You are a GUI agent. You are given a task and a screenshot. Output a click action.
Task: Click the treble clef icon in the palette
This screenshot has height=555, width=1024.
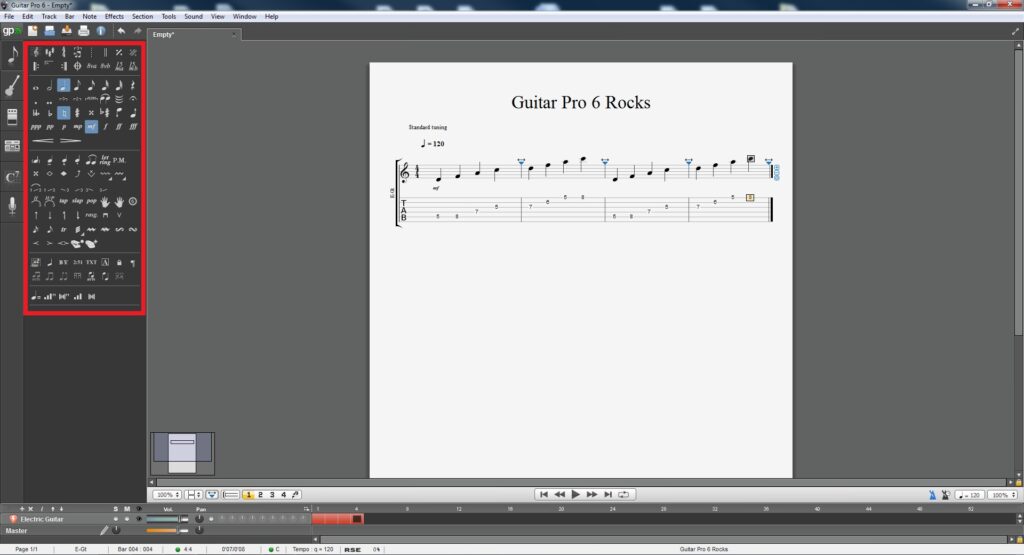point(36,52)
